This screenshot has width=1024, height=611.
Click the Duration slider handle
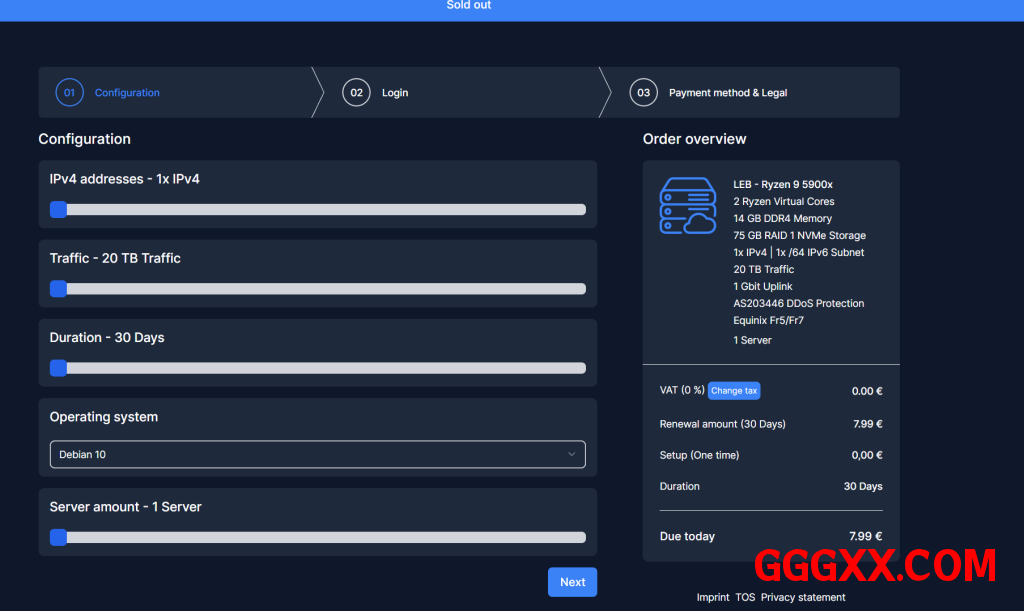(58, 368)
